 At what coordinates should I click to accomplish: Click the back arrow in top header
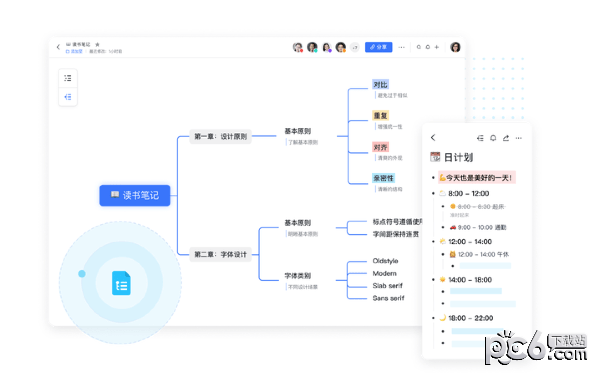click(x=58, y=47)
